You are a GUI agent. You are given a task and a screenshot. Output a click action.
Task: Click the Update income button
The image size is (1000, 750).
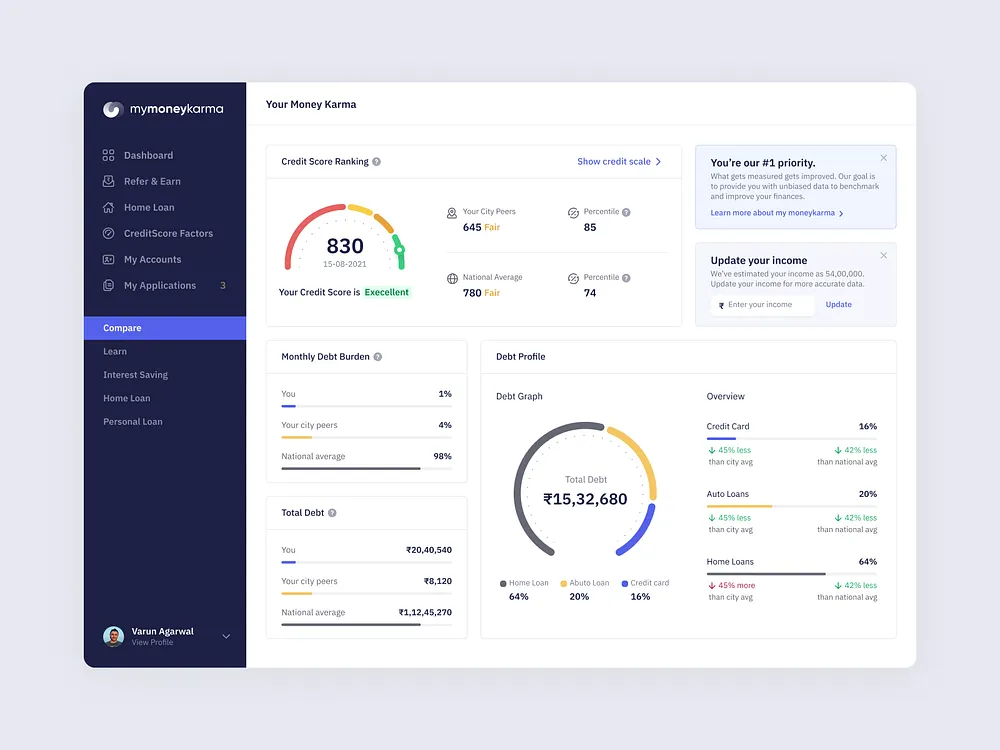[x=838, y=304]
